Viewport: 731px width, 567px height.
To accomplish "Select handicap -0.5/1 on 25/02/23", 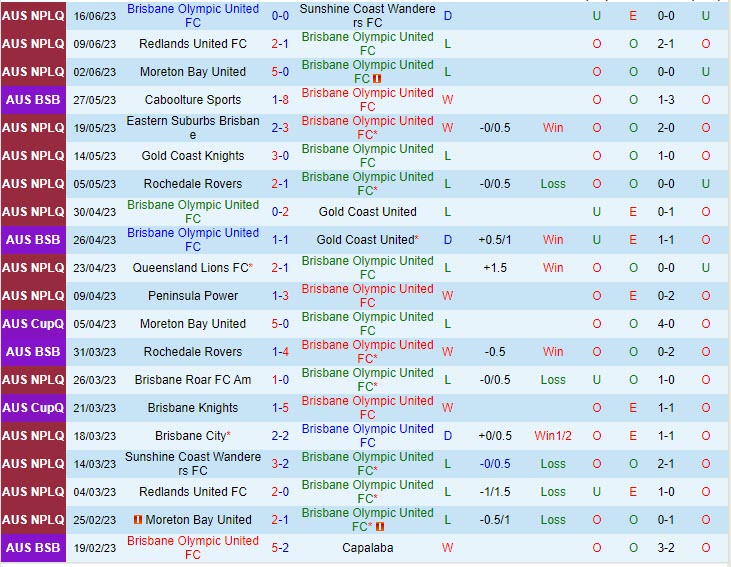I will 495,519.
